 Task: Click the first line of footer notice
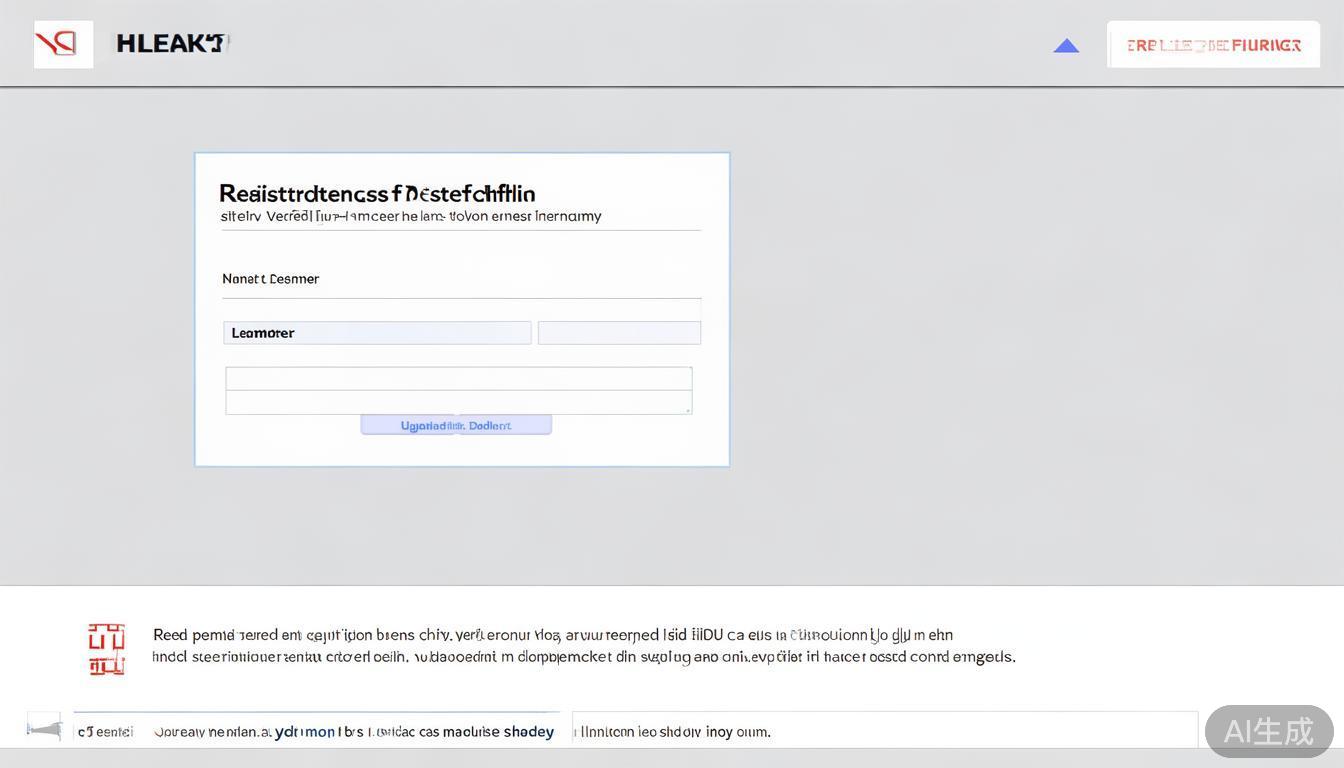[552, 635]
